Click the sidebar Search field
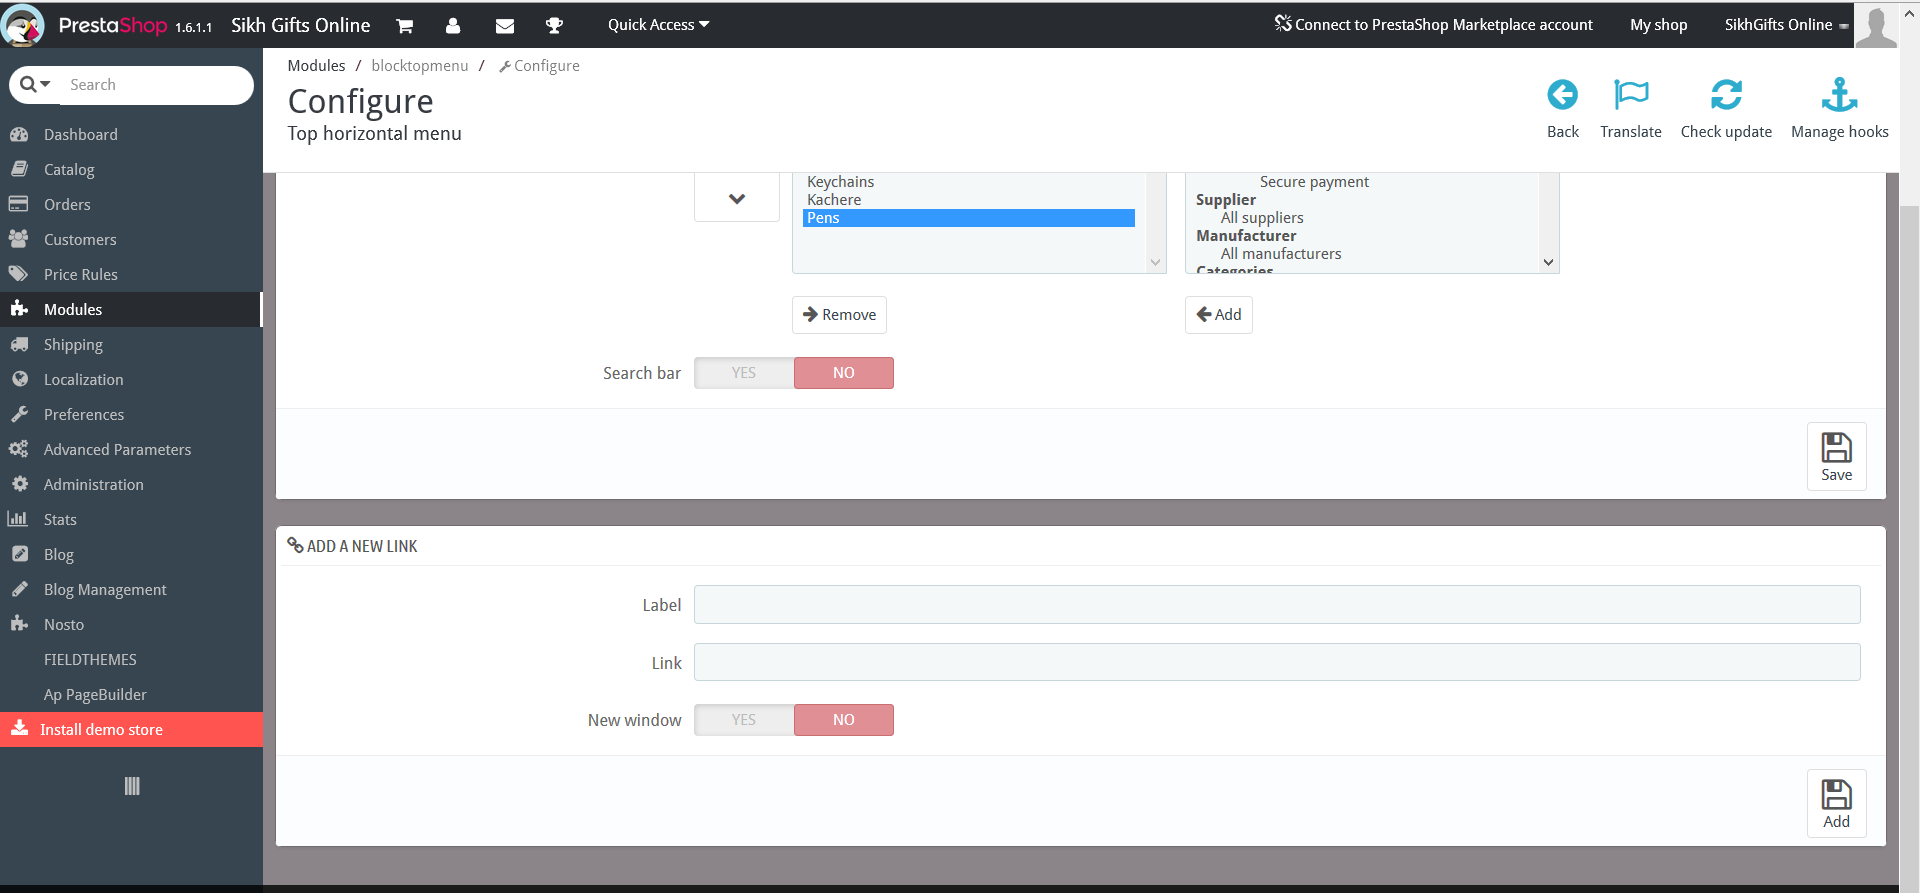1920x893 pixels. 155,85
